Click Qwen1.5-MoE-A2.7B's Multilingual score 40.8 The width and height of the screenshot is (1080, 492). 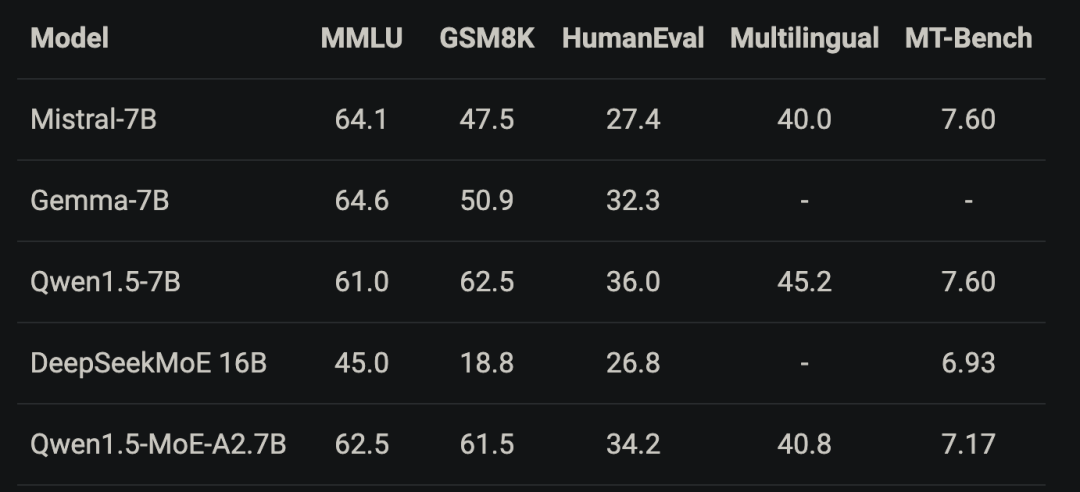[x=804, y=444]
